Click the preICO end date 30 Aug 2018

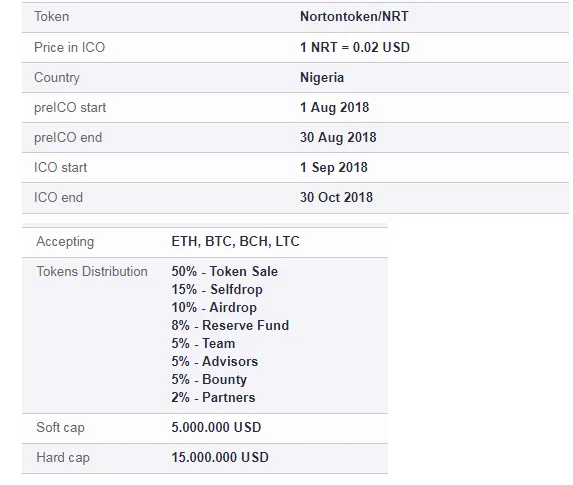tap(338, 137)
